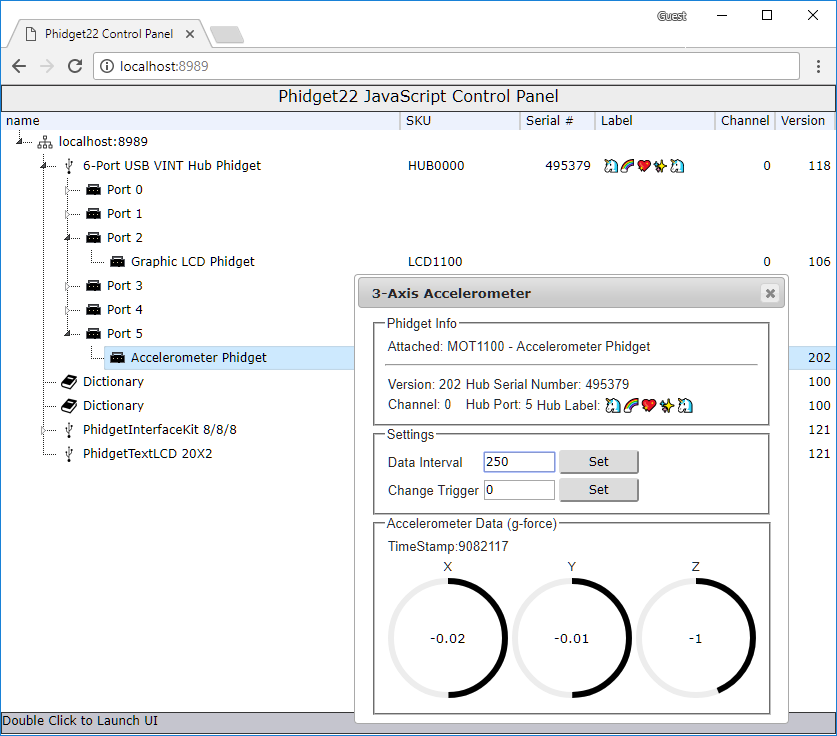This screenshot has height=736, width=837.
Task: Collapse the Port 5 node
Action: click(68, 334)
